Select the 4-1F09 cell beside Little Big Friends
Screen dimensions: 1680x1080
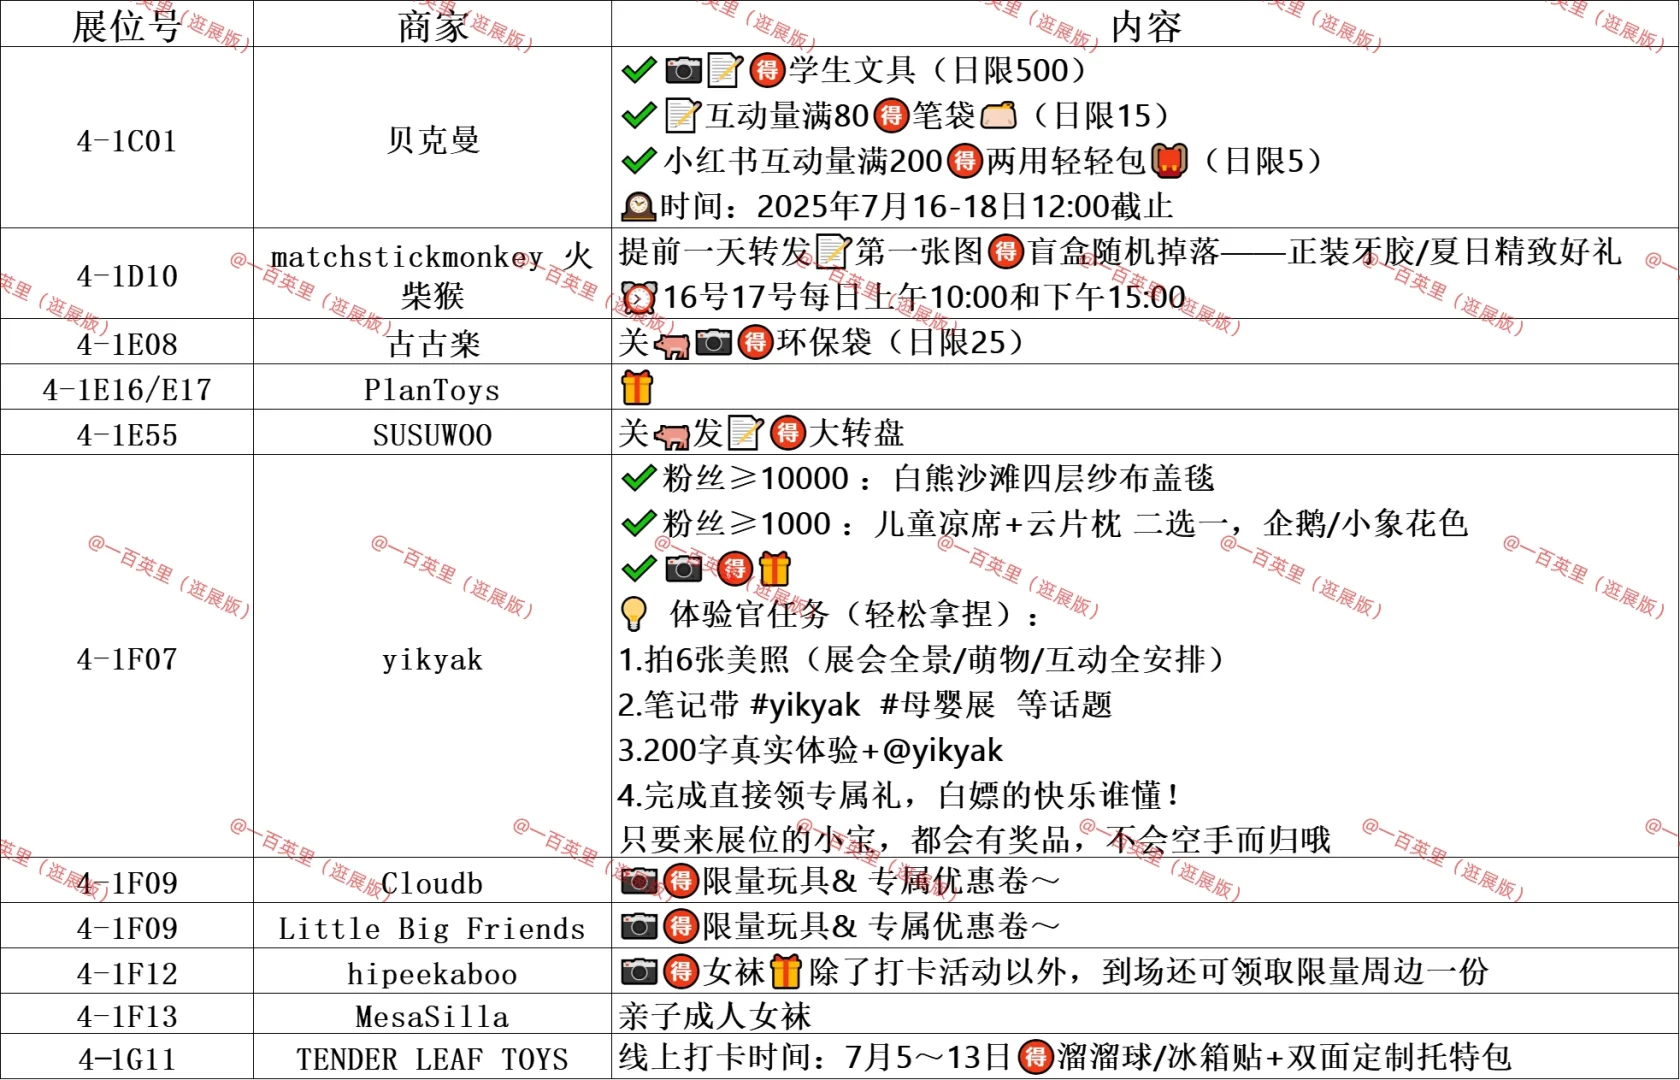[x=127, y=926]
